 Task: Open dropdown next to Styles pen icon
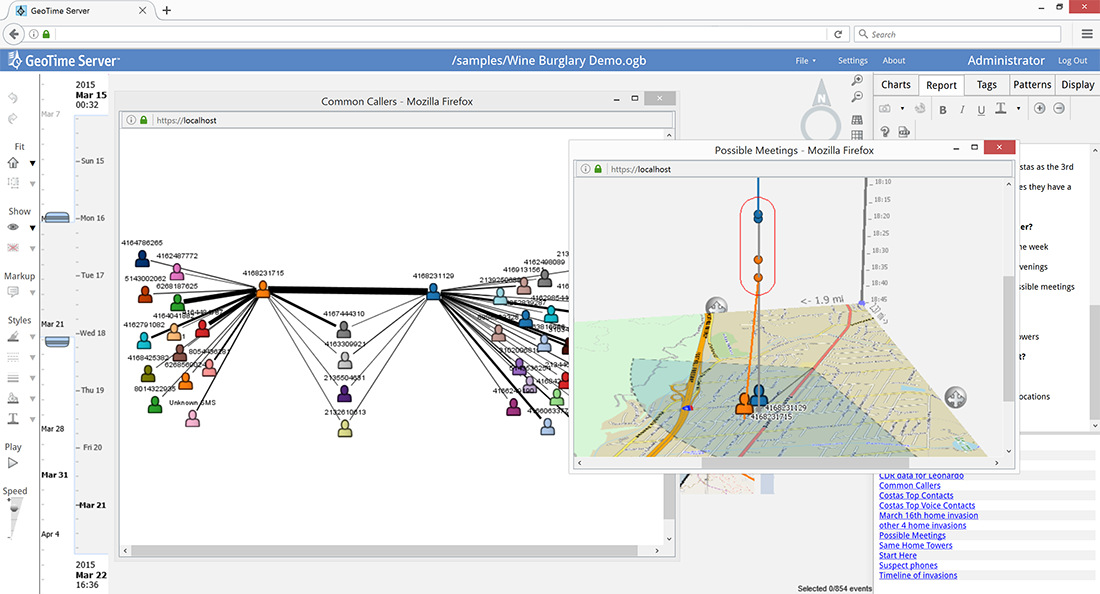(32, 337)
